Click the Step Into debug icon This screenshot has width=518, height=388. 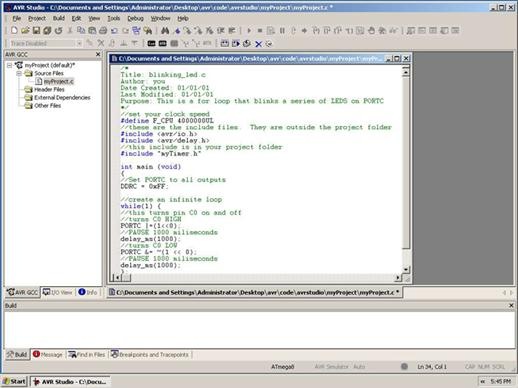click(316, 30)
